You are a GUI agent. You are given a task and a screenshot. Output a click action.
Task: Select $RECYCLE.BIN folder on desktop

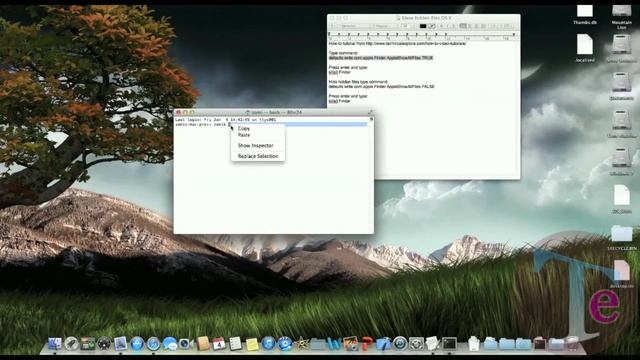[622, 238]
